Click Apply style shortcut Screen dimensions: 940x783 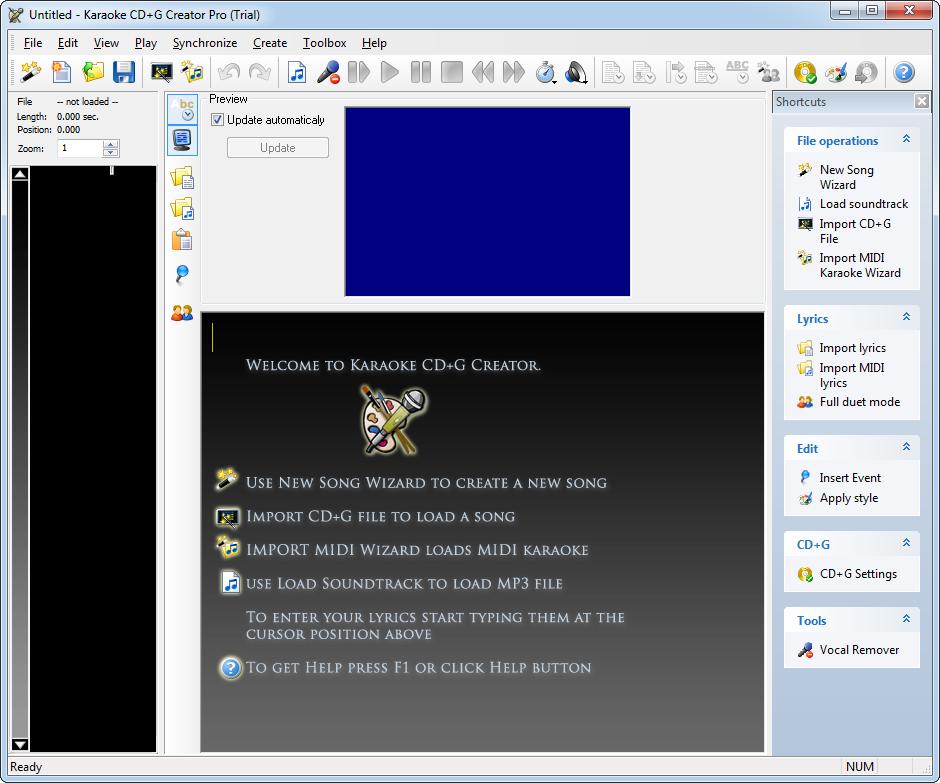coord(849,498)
